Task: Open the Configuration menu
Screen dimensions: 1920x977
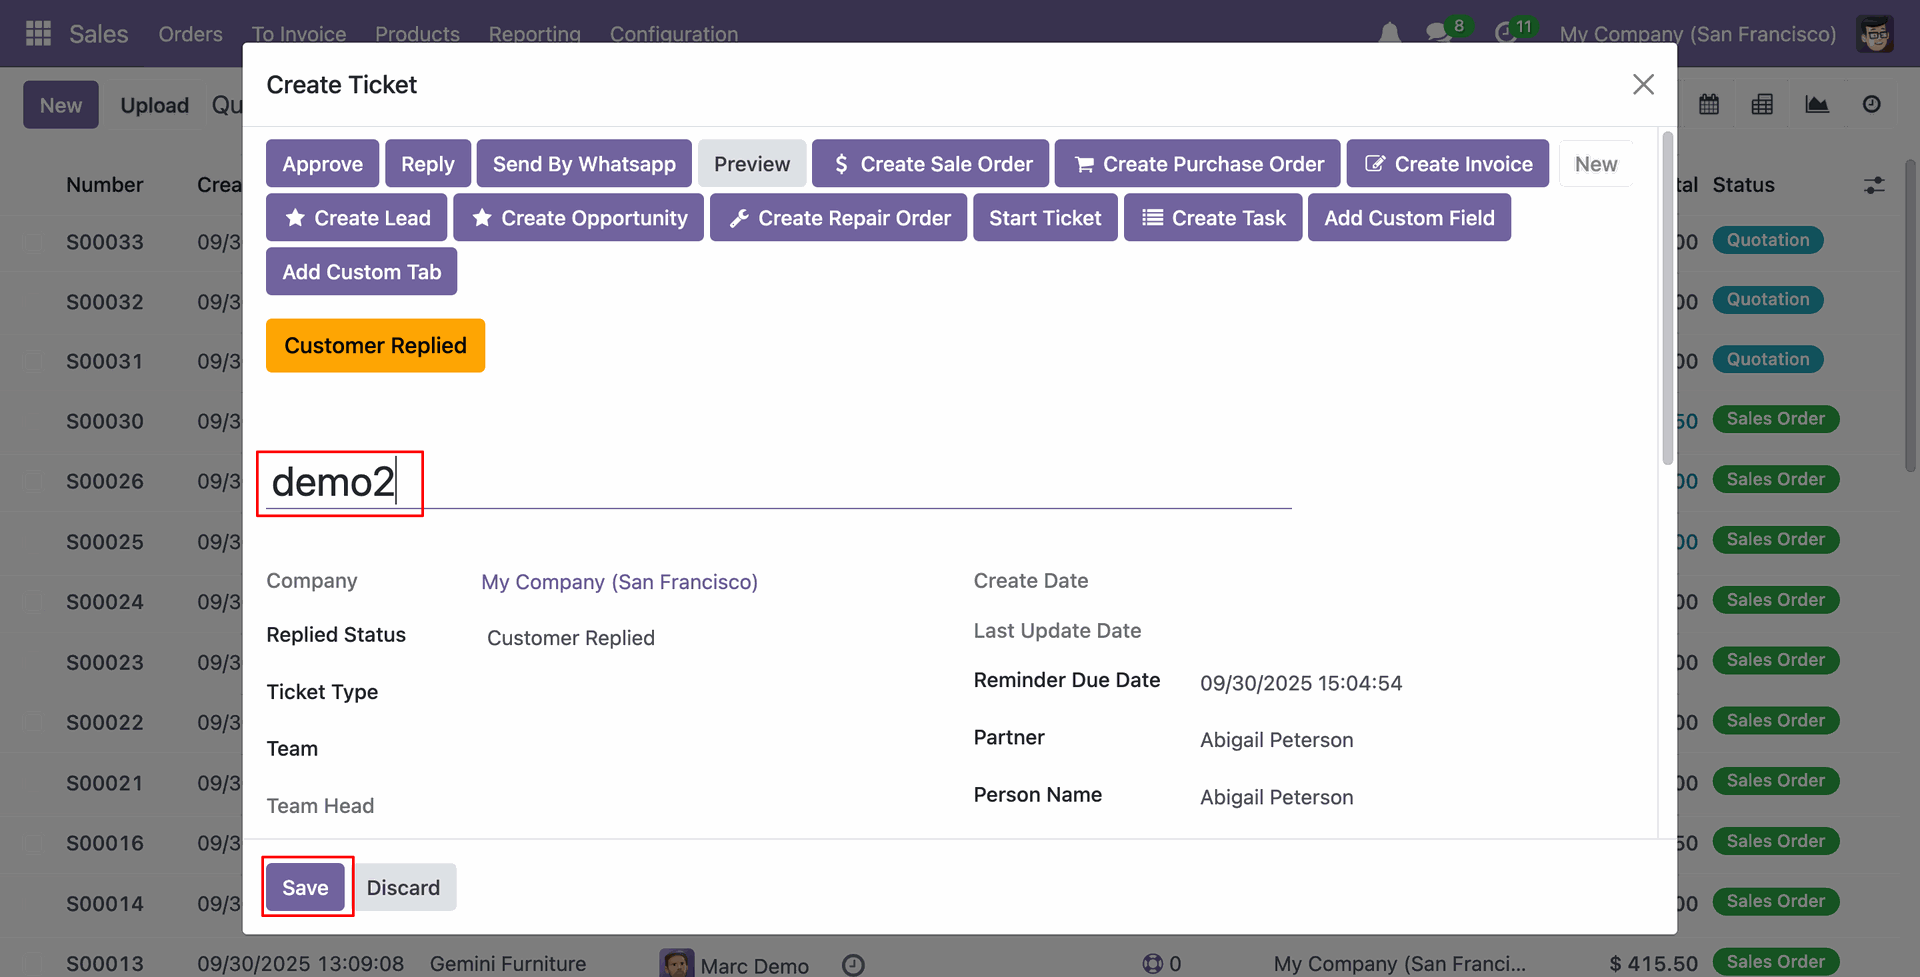Action: pos(673,34)
